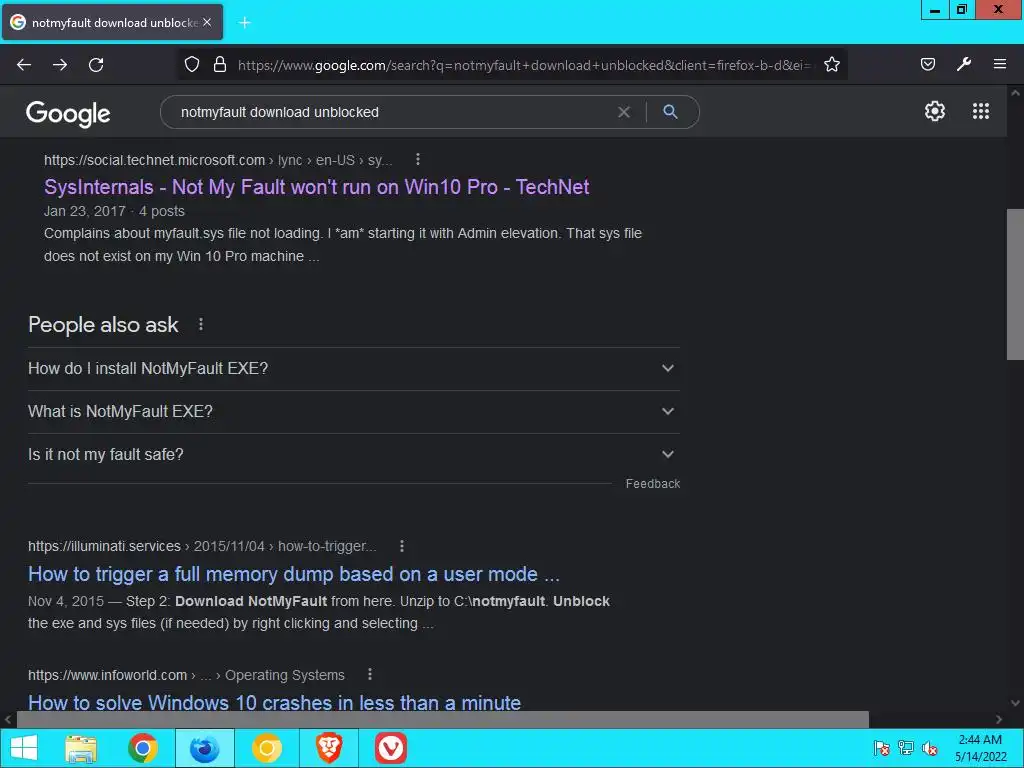1024x768 pixels.
Task: Submit search with the magnifying glass icon
Action: point(670,112)
